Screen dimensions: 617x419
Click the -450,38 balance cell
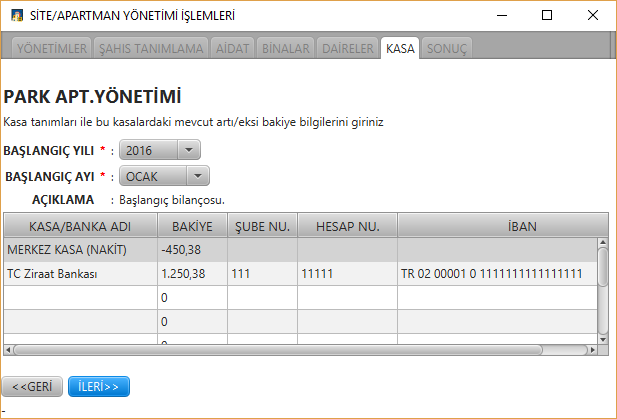[x=191, y=249]
